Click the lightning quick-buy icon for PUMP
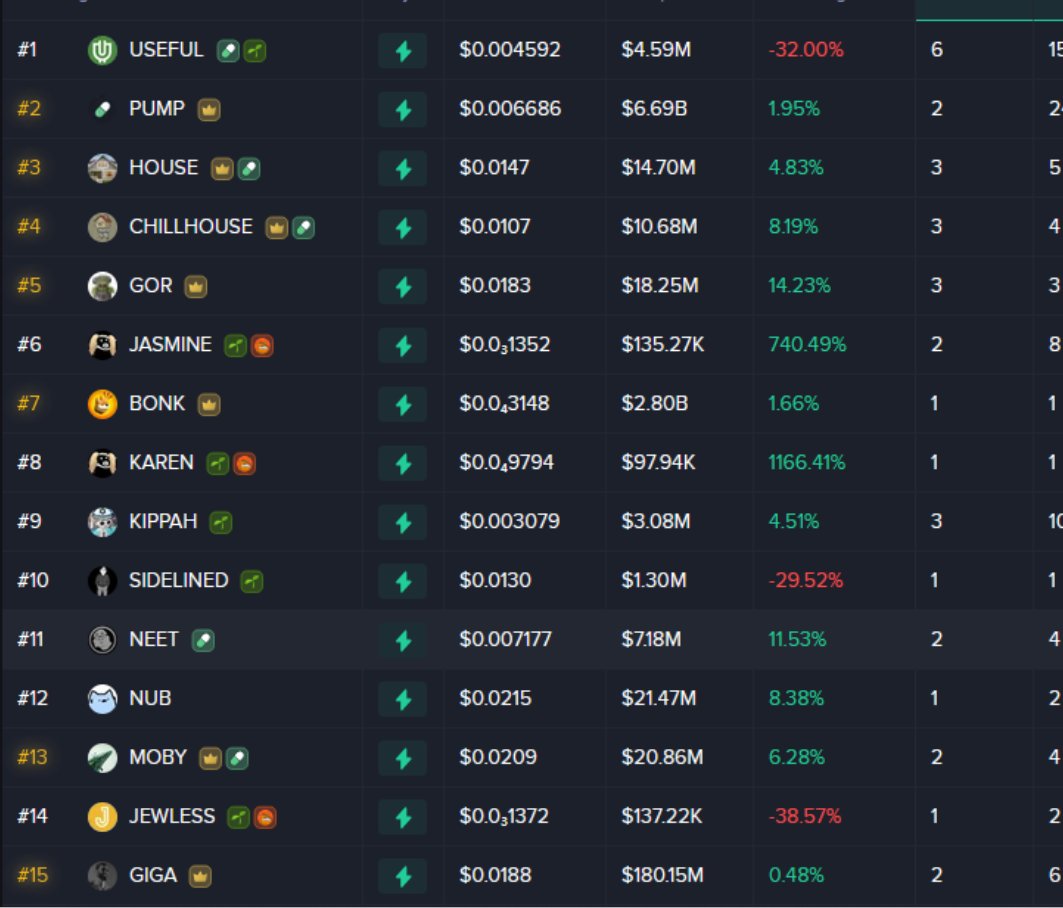Viewport: 1063px width, 908px height. 403,110
